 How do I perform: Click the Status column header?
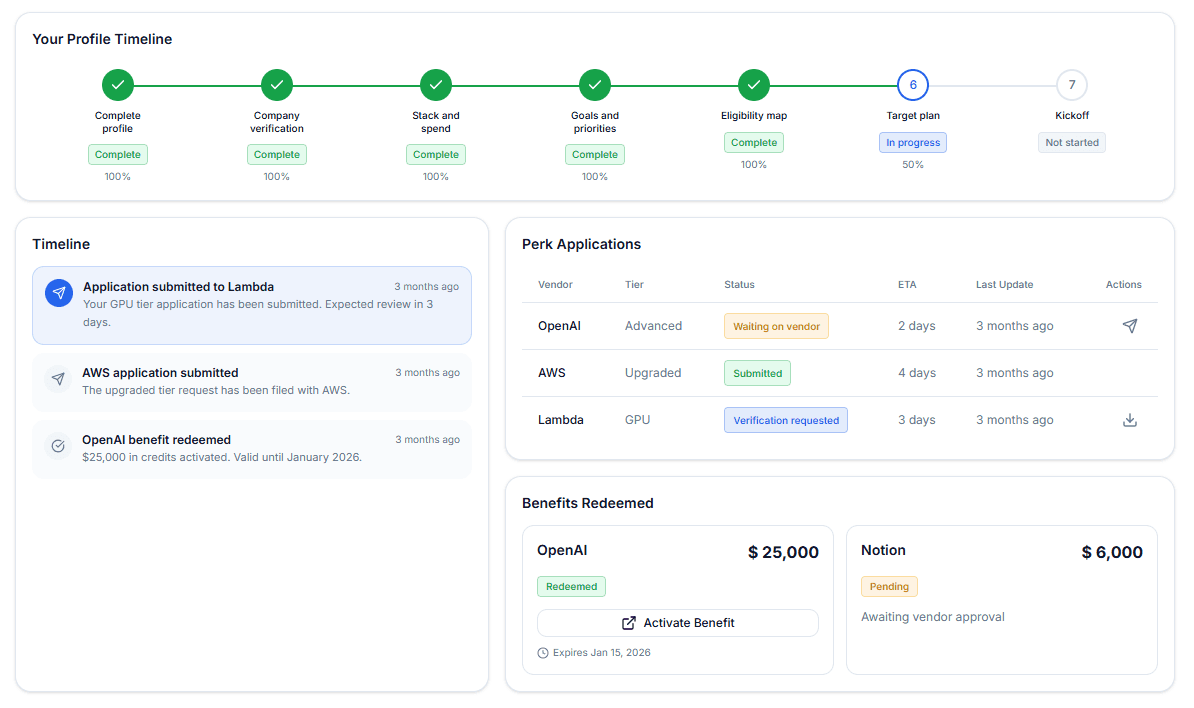click(x=739, y=285)
